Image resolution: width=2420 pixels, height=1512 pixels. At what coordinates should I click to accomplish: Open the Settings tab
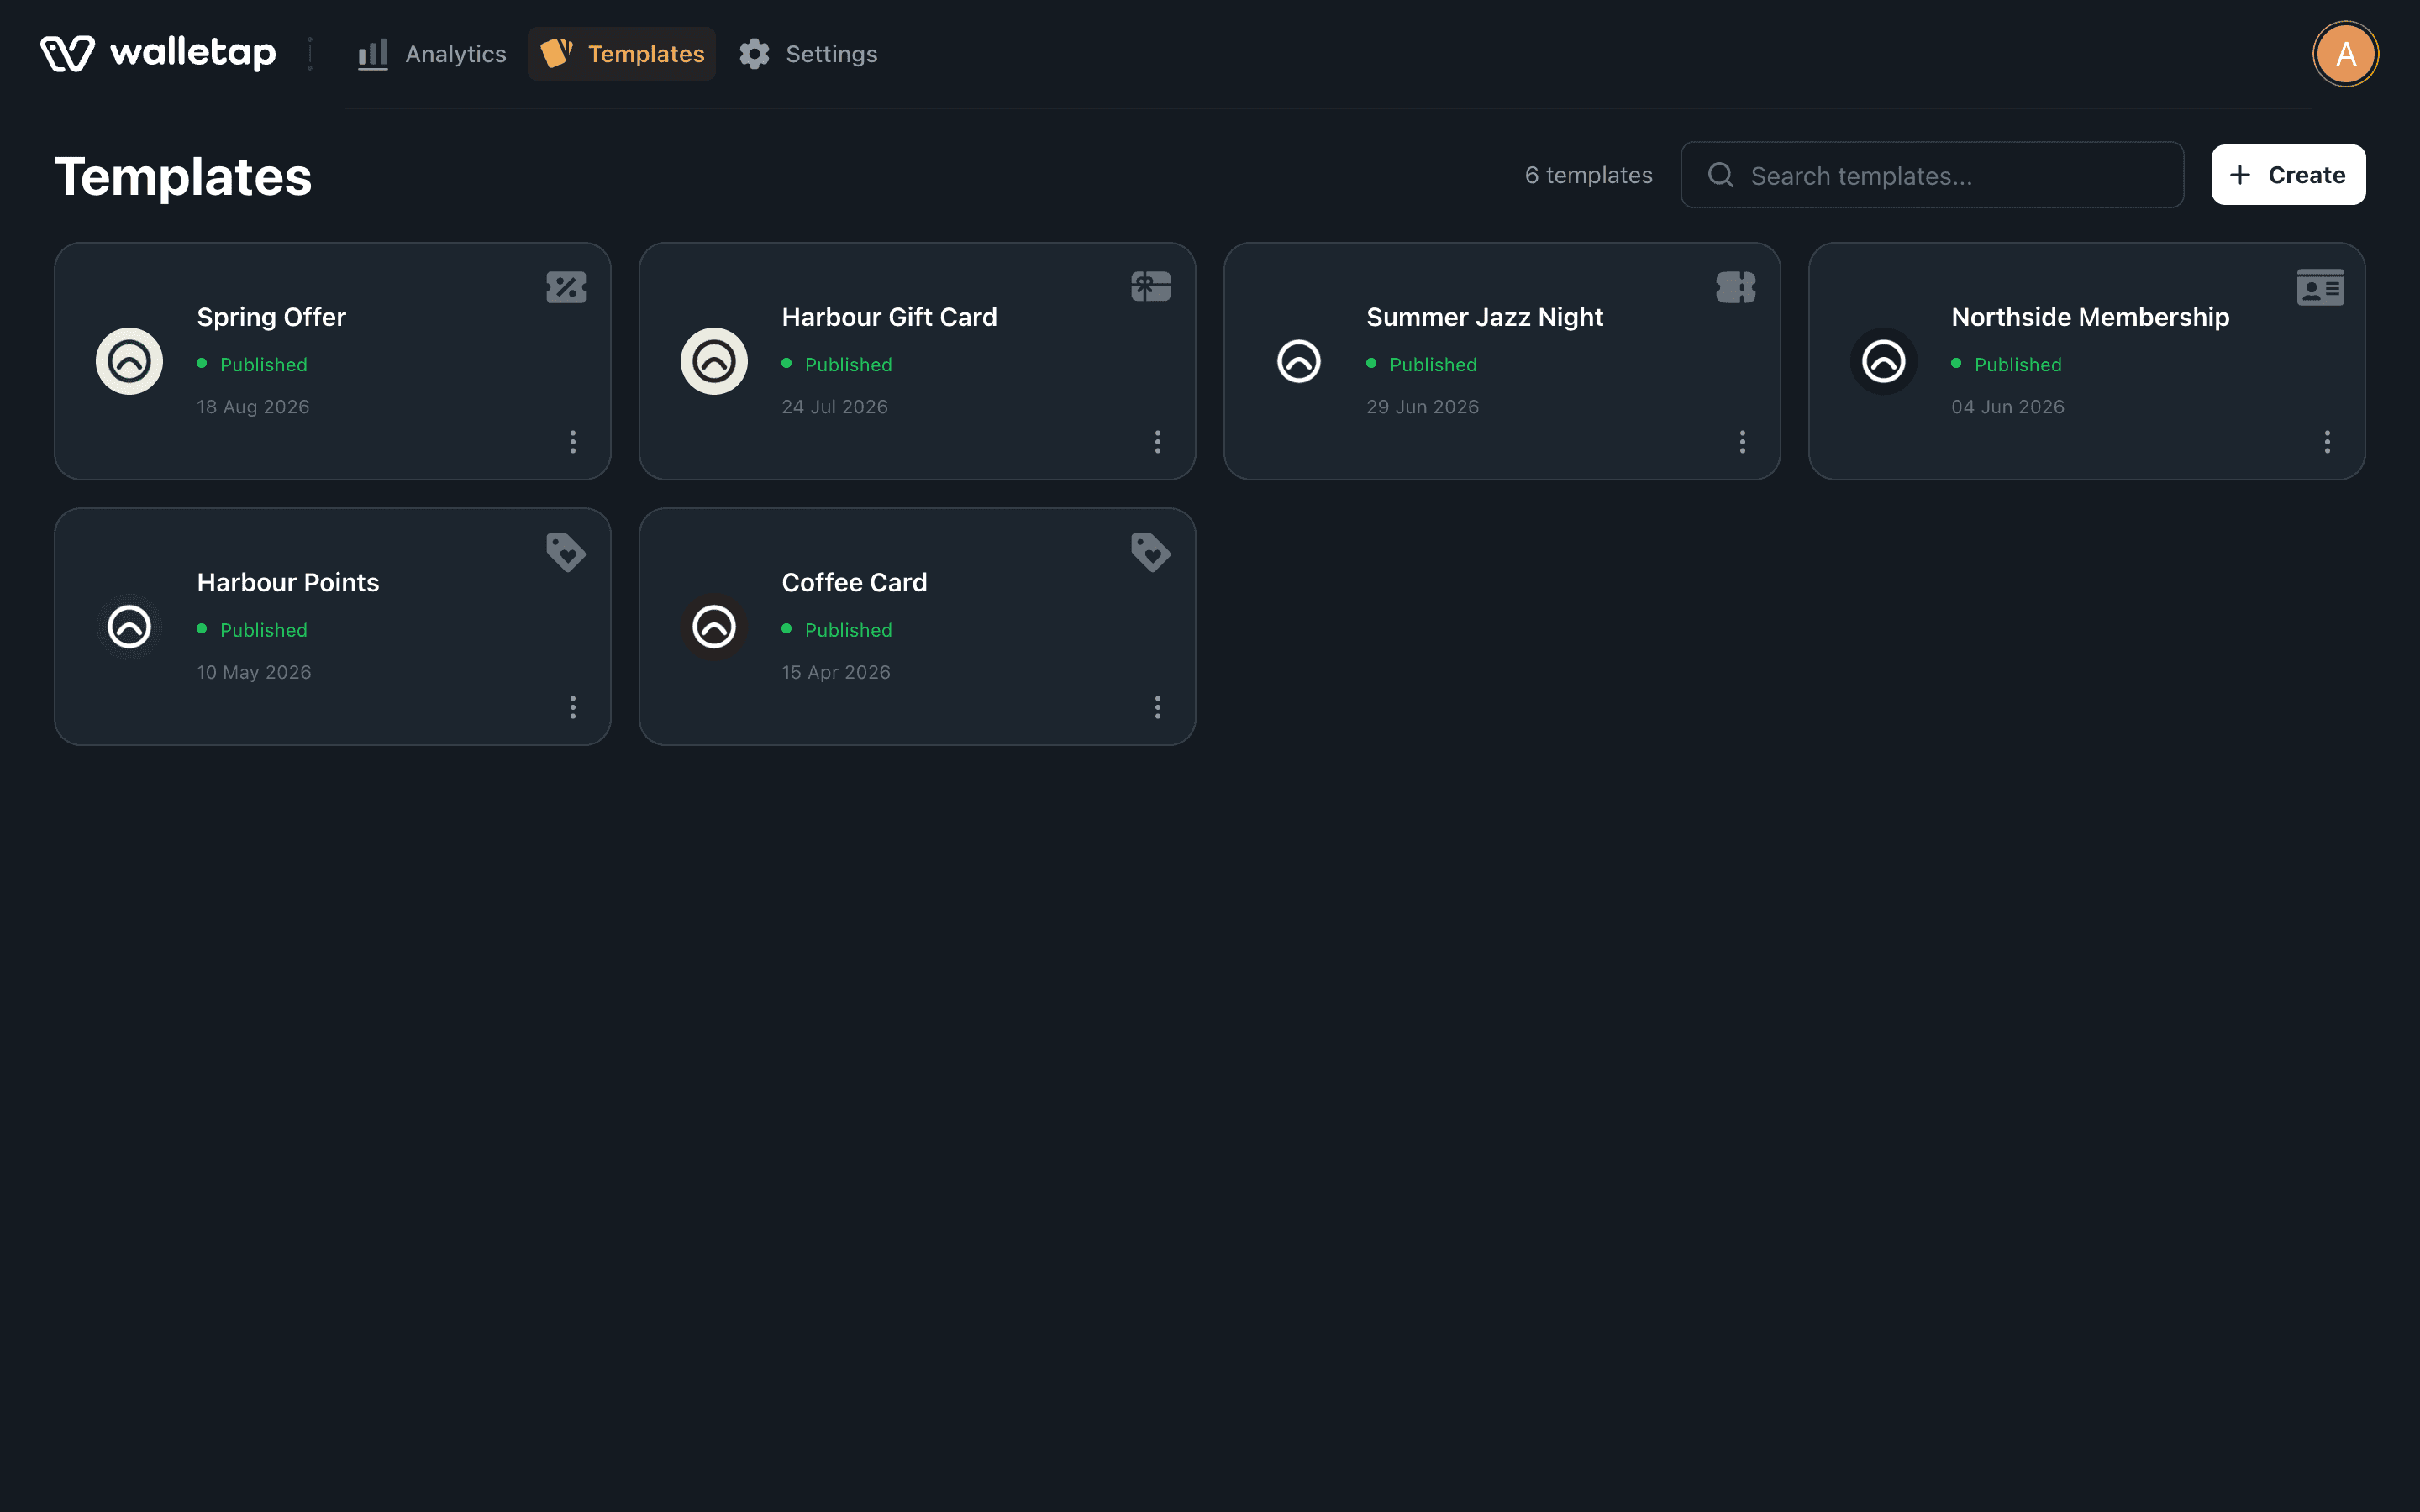point(808,54)
